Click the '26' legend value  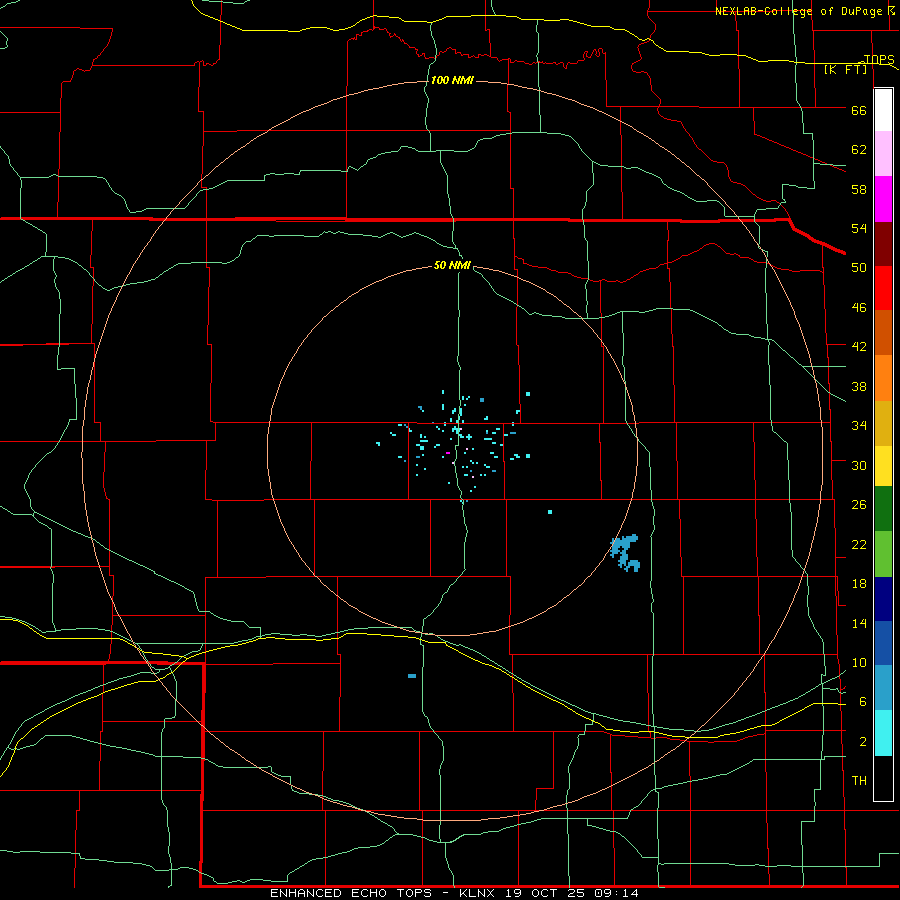(859, 505)
